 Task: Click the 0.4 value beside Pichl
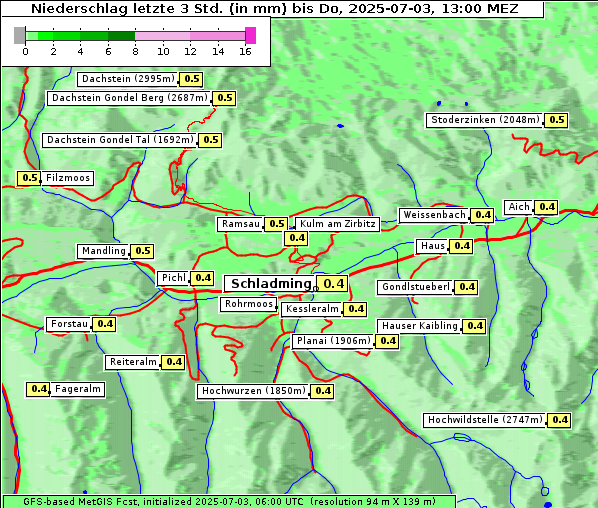click(x=203, y=278)
